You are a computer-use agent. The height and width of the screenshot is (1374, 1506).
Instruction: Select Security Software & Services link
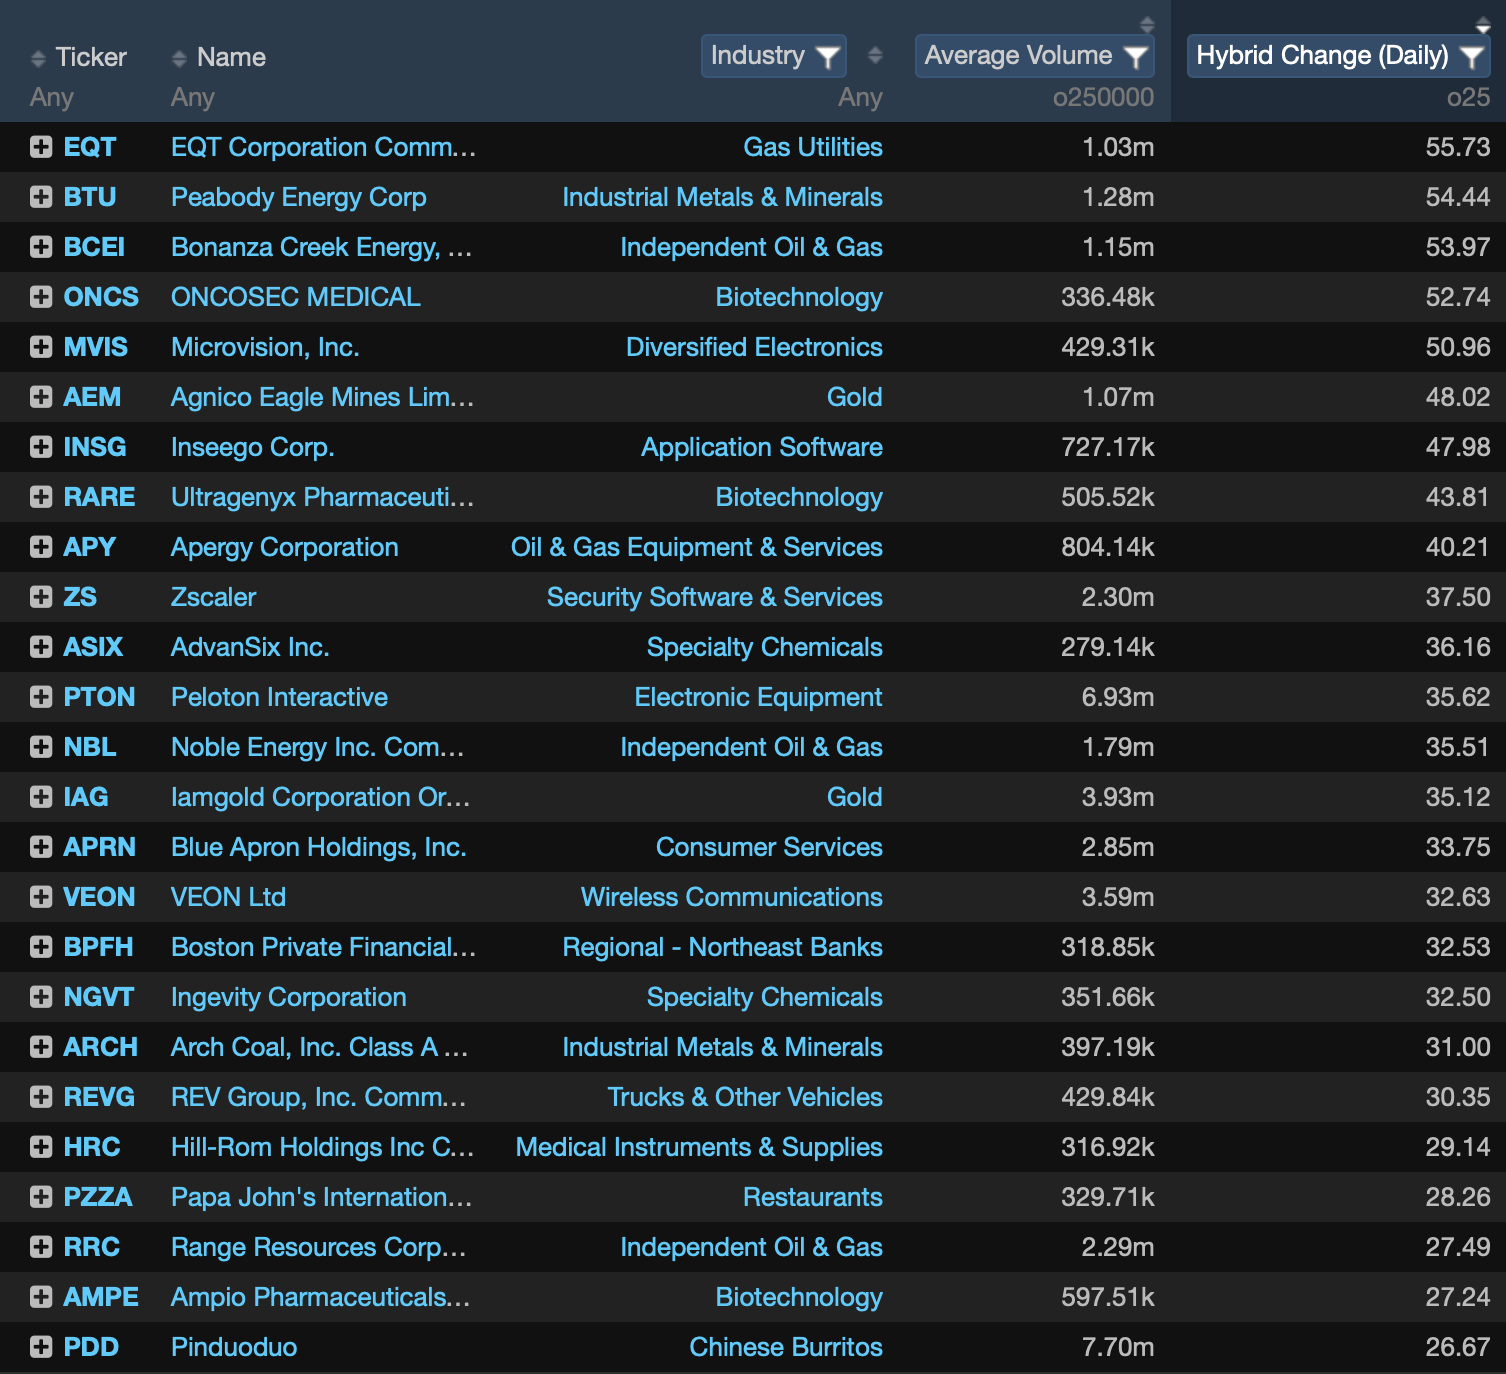pos(715,597)
